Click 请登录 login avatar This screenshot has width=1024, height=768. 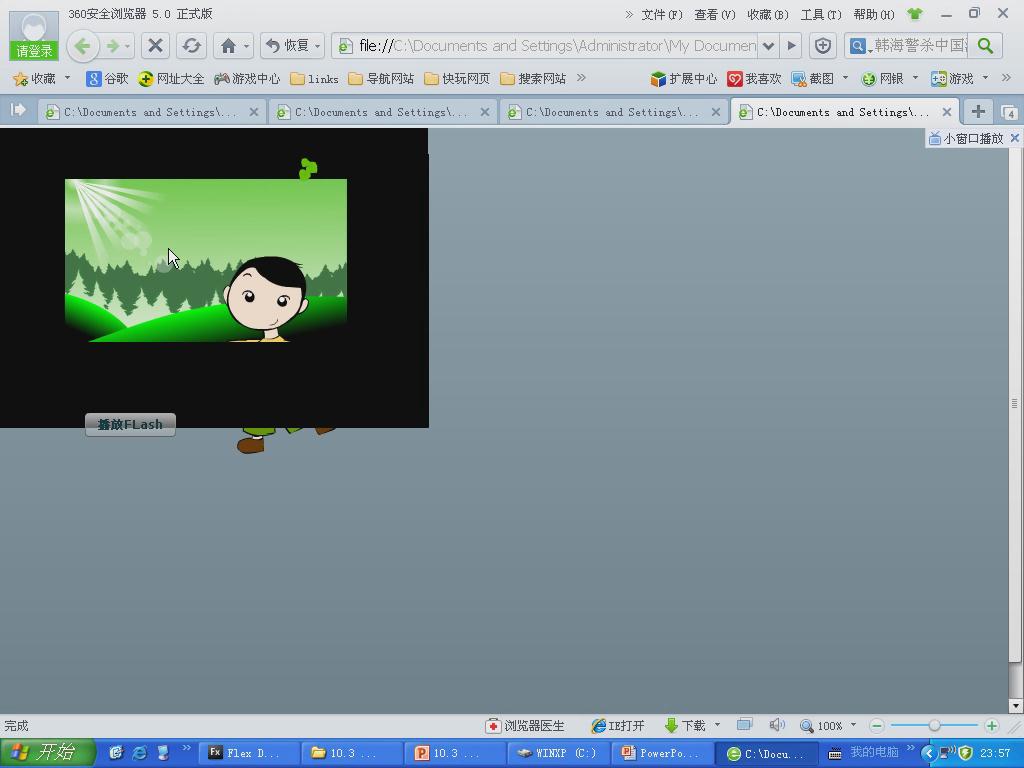pos(34,35)
